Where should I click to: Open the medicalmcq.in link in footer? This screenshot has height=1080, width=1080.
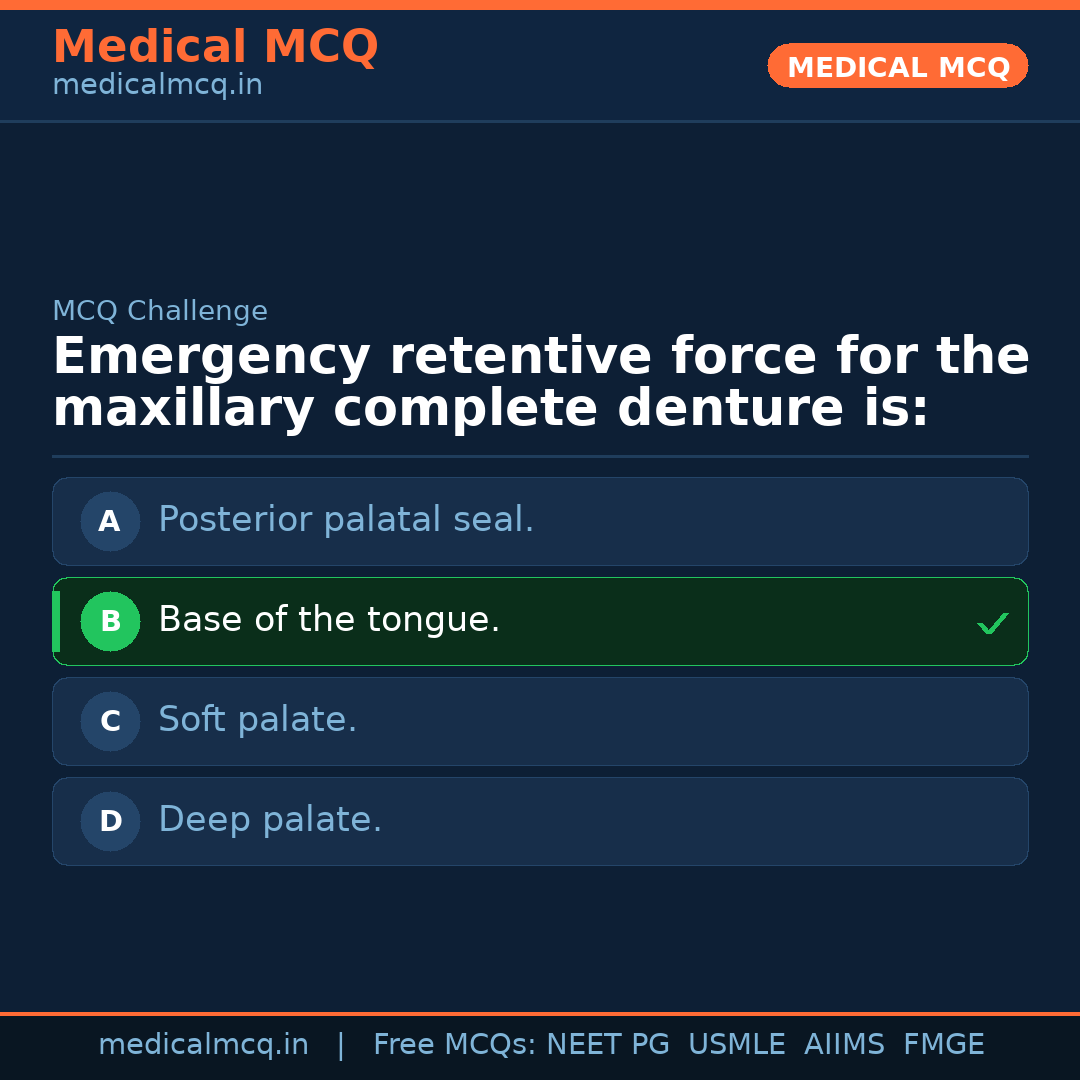pos(203,1045)
